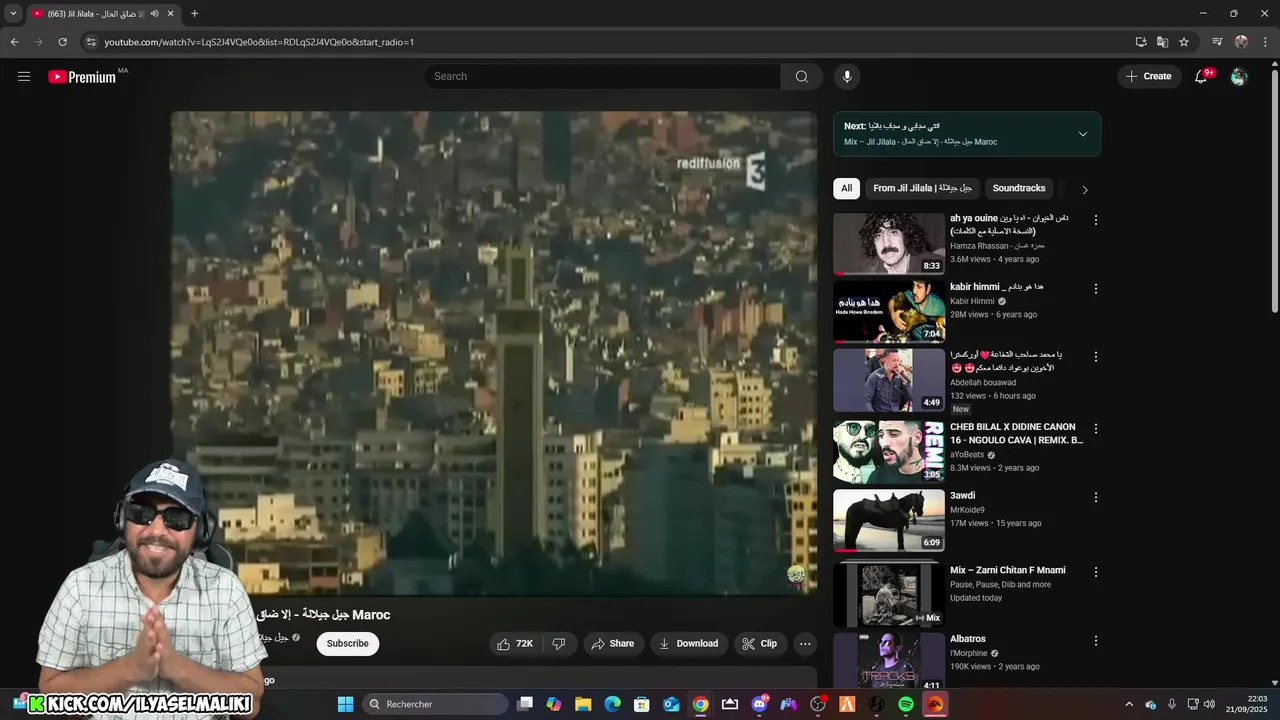The height and width of the screenshot is (720, 1280).
Task: Open ah ya ouine video thumbnail
Action: [x=889, y=243]
